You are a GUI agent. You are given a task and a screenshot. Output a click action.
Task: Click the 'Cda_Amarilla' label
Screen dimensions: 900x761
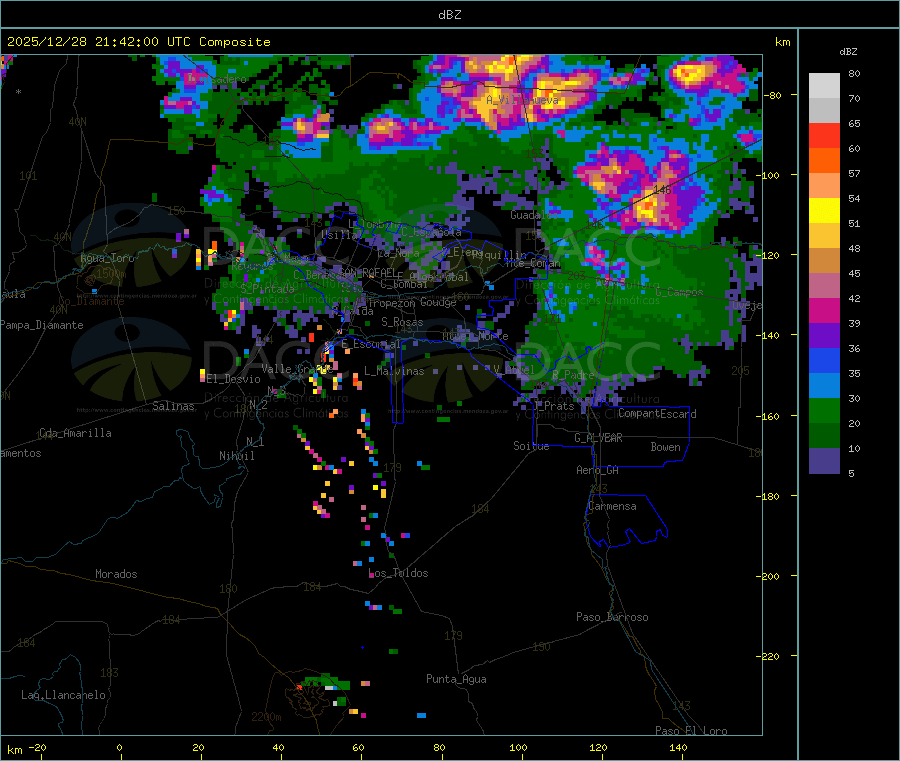coord(75,433)
